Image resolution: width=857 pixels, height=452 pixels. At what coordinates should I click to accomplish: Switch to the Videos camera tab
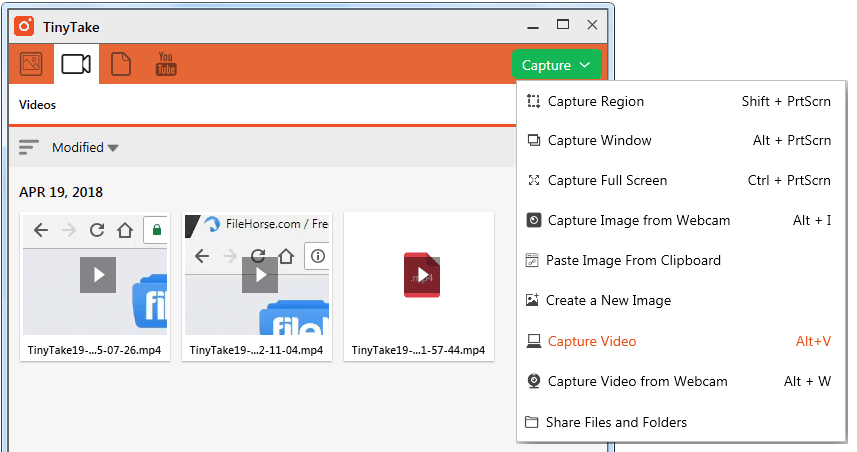pyautogui.click(x=76, y=64)
